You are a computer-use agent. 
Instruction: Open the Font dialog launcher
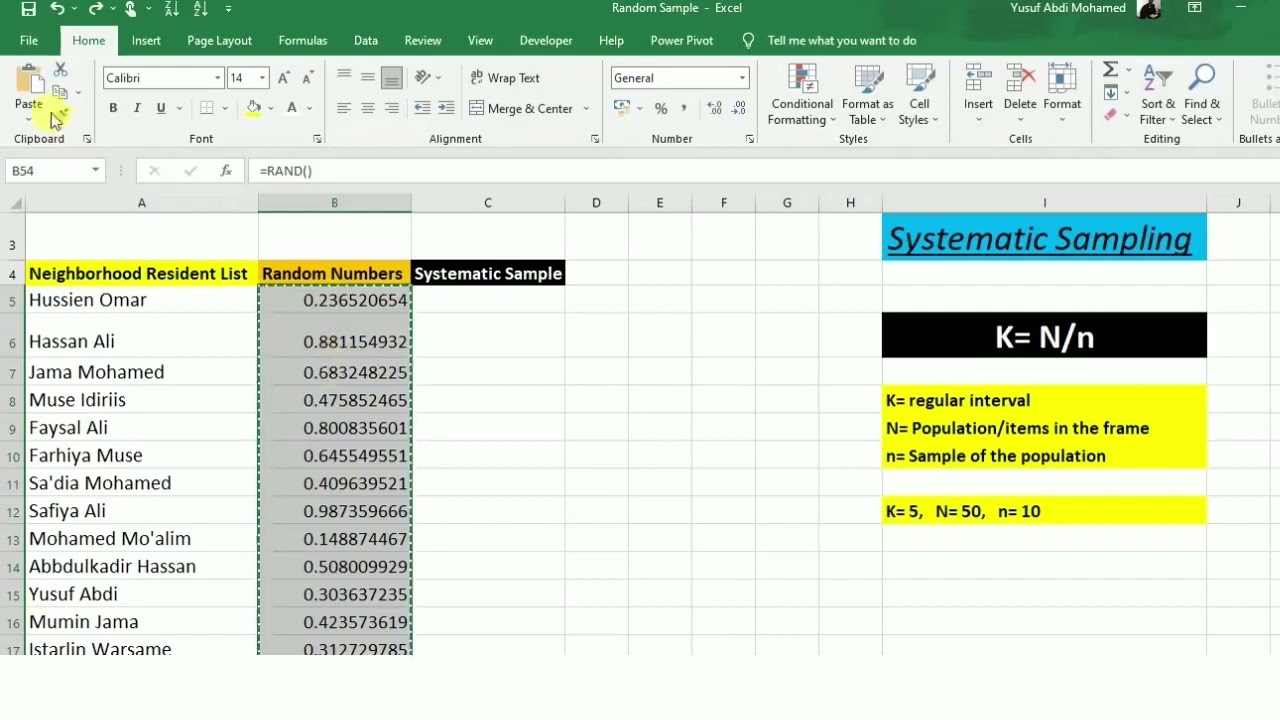pos(317,139)
